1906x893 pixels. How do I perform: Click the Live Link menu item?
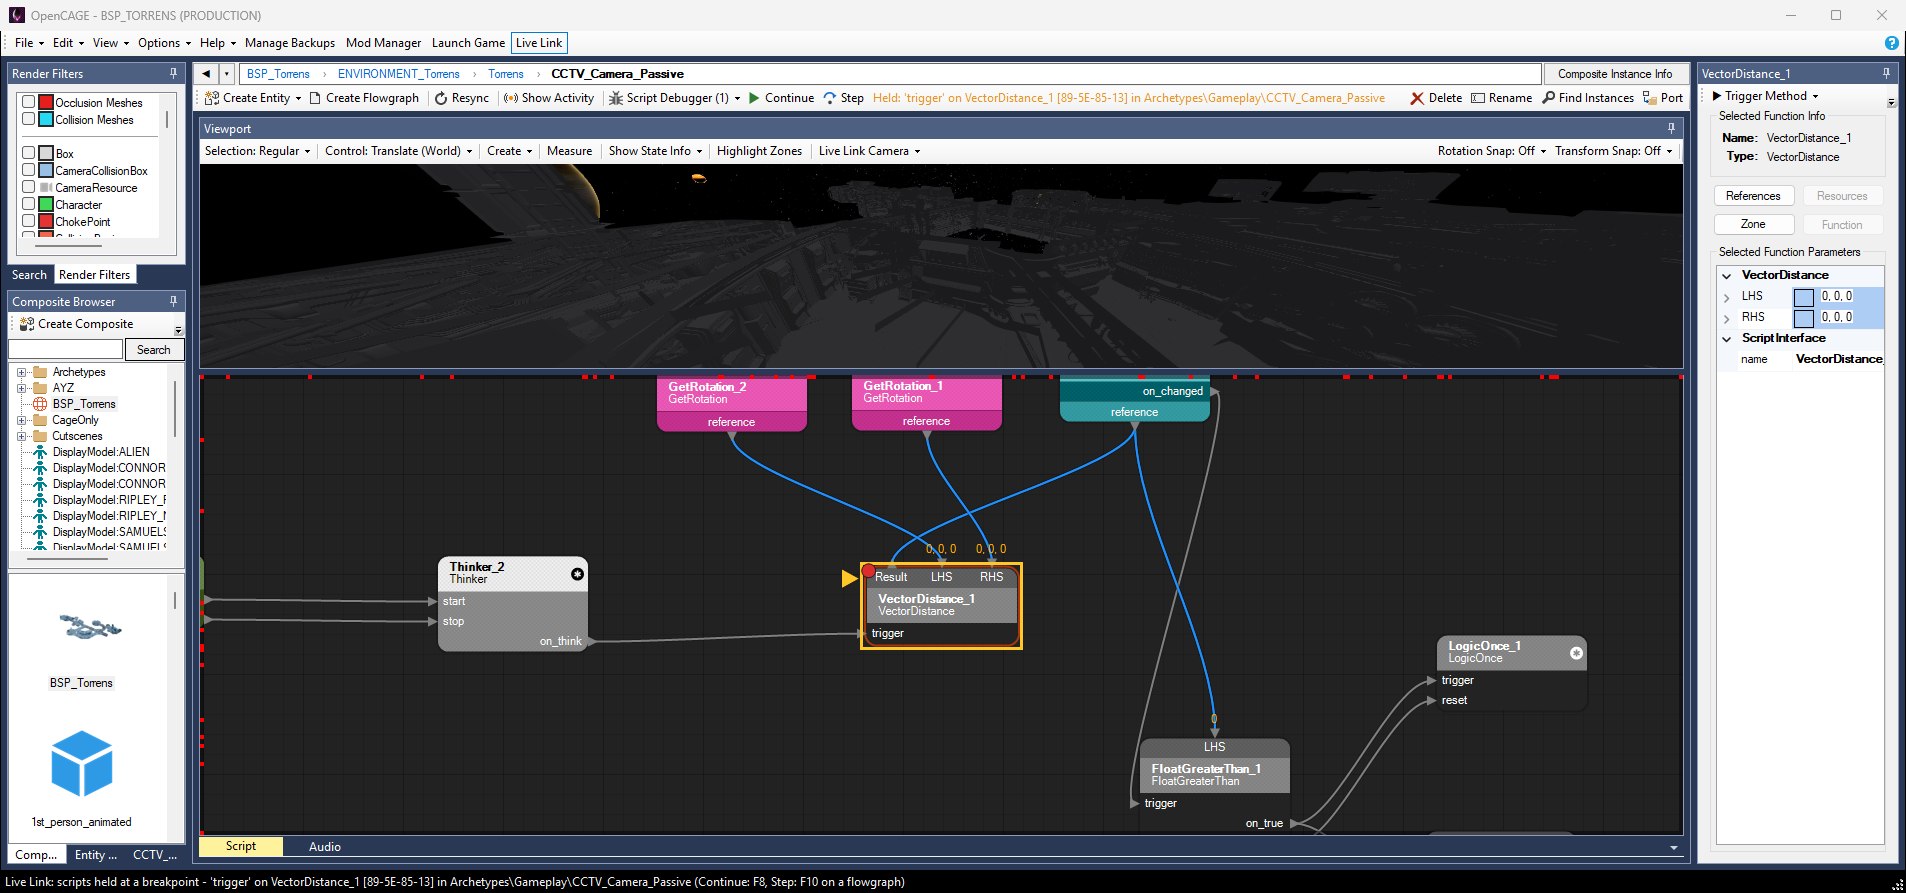coord(539,43)
